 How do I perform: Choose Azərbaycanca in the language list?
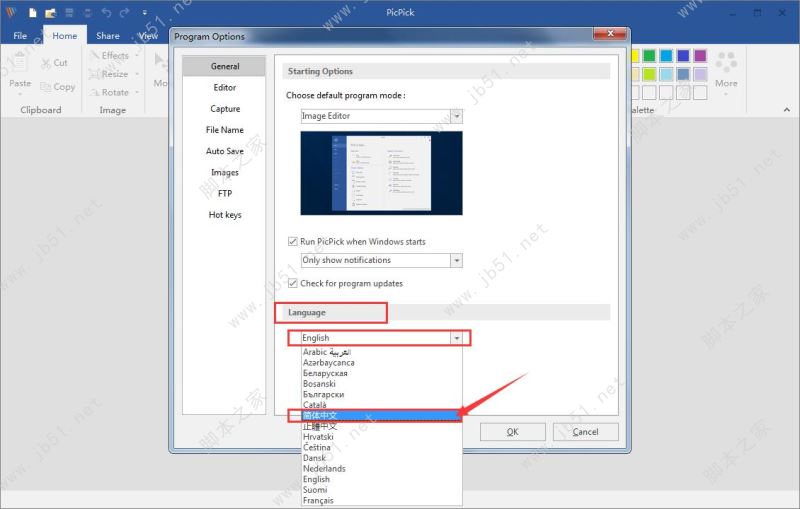tap(381, 363)
